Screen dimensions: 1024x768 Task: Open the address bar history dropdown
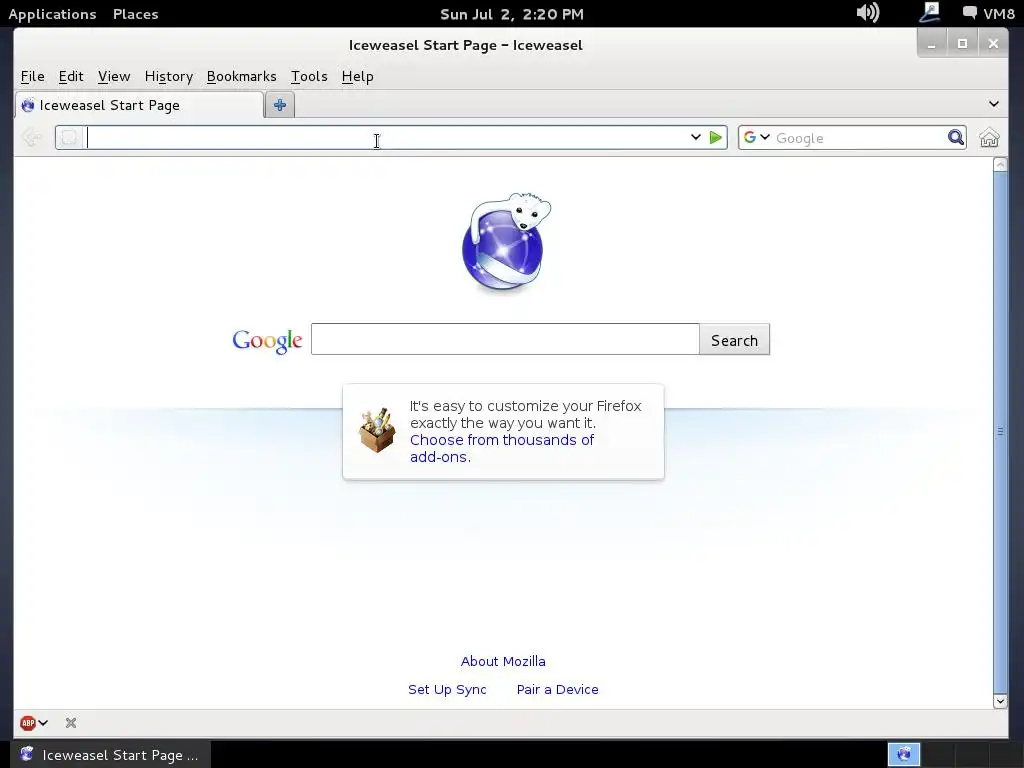coord(696,137)
